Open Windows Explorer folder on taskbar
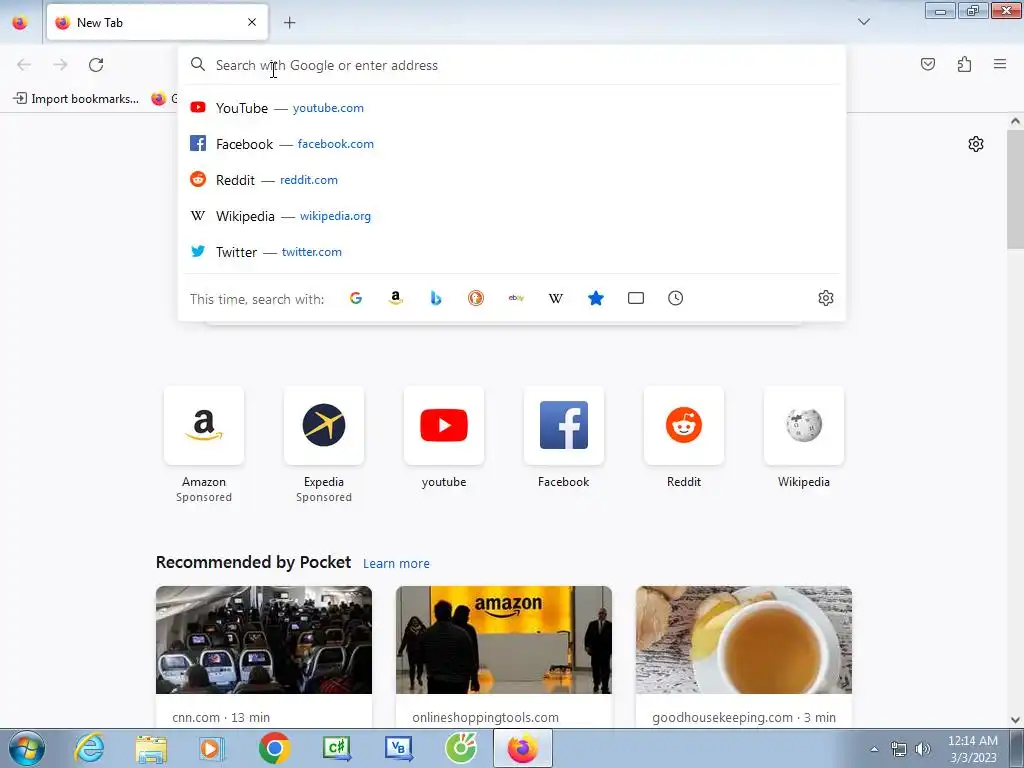 (151, 748)
